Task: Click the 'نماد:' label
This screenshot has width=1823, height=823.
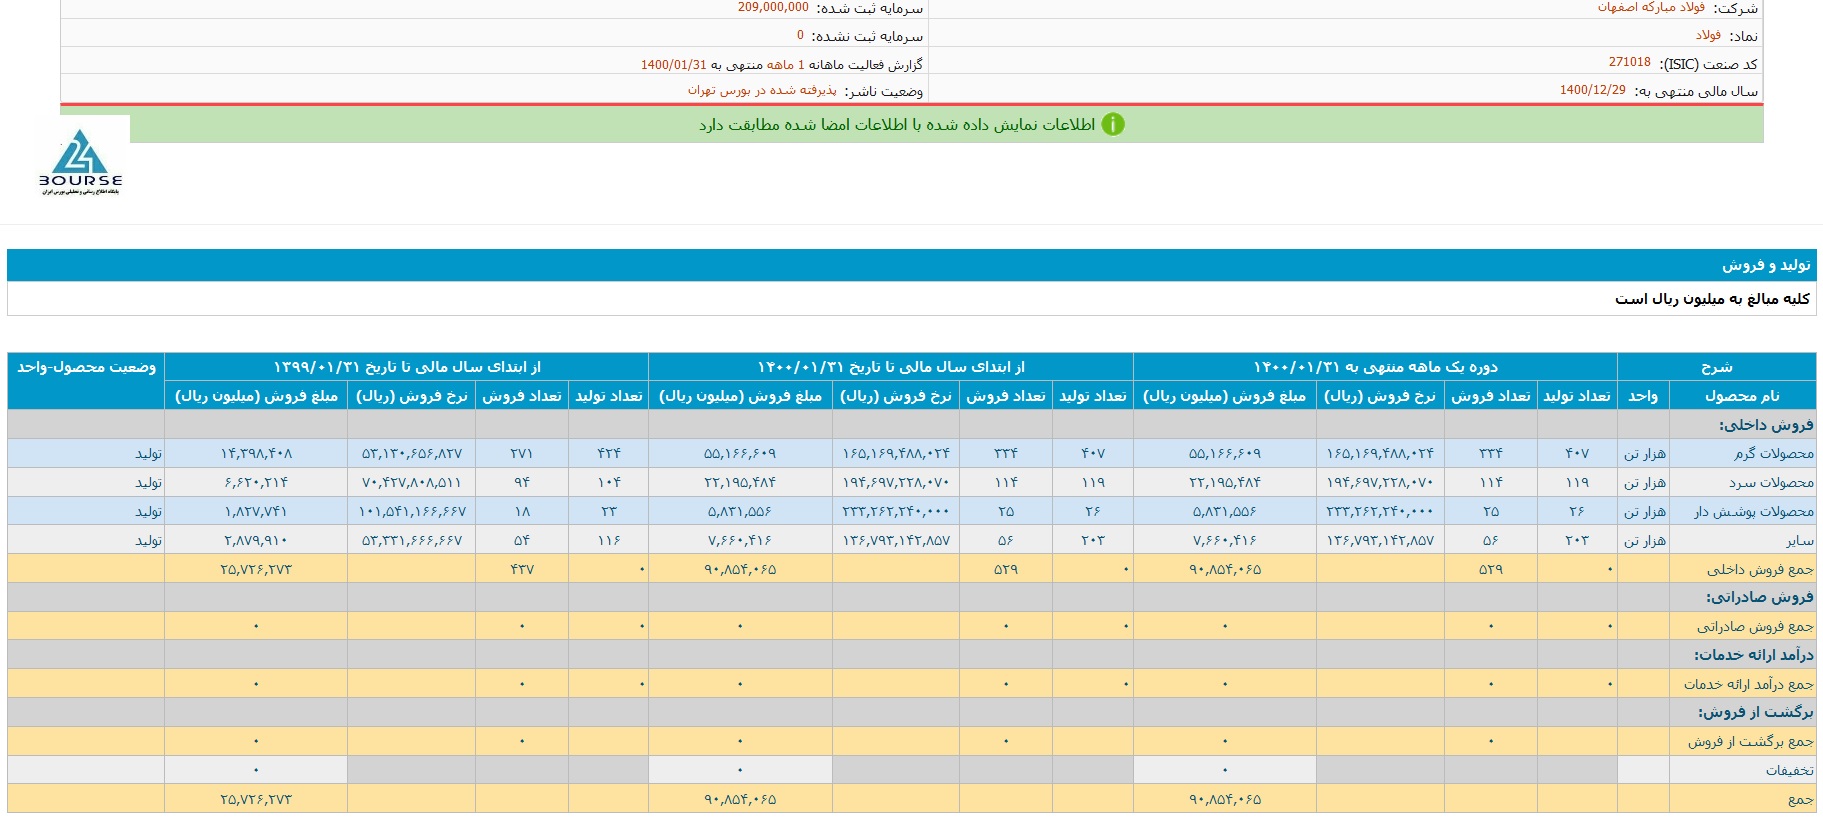Action: tap(1744, 36)
